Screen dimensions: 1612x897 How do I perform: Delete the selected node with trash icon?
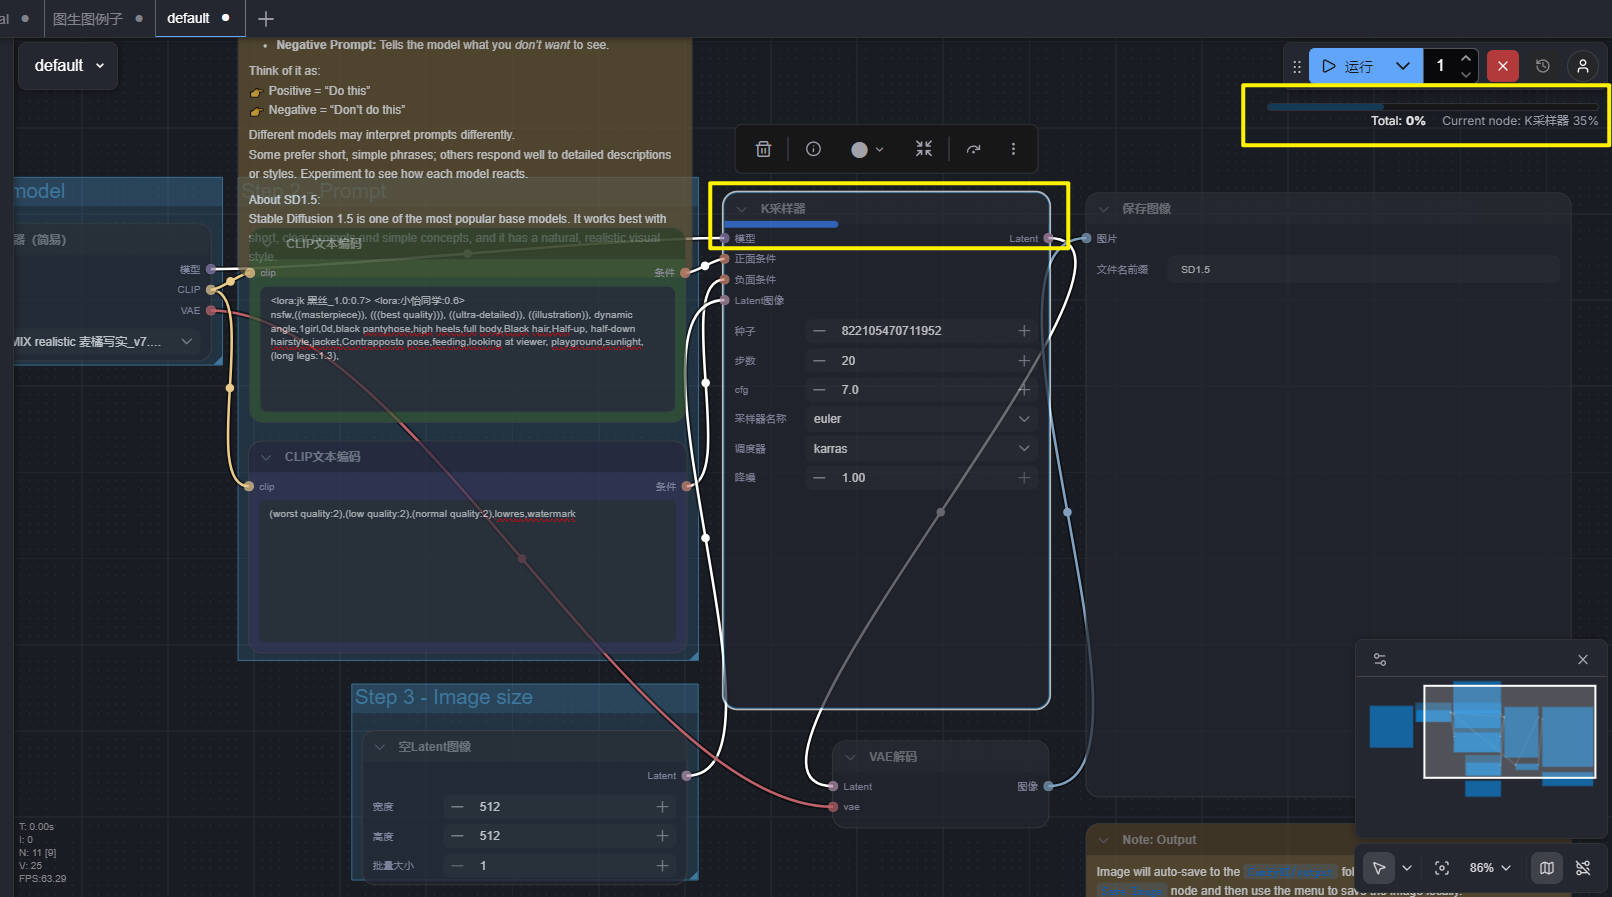(763, 149)
